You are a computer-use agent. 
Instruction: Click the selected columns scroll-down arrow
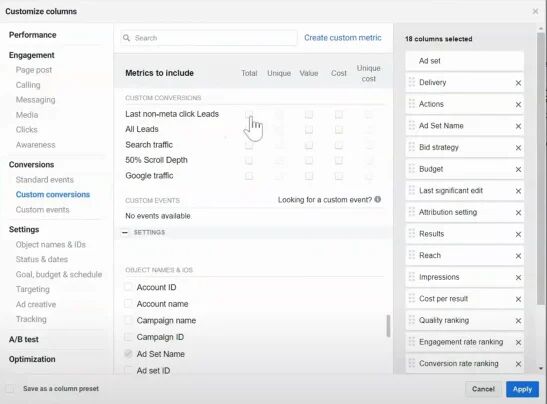click(541, 368)
